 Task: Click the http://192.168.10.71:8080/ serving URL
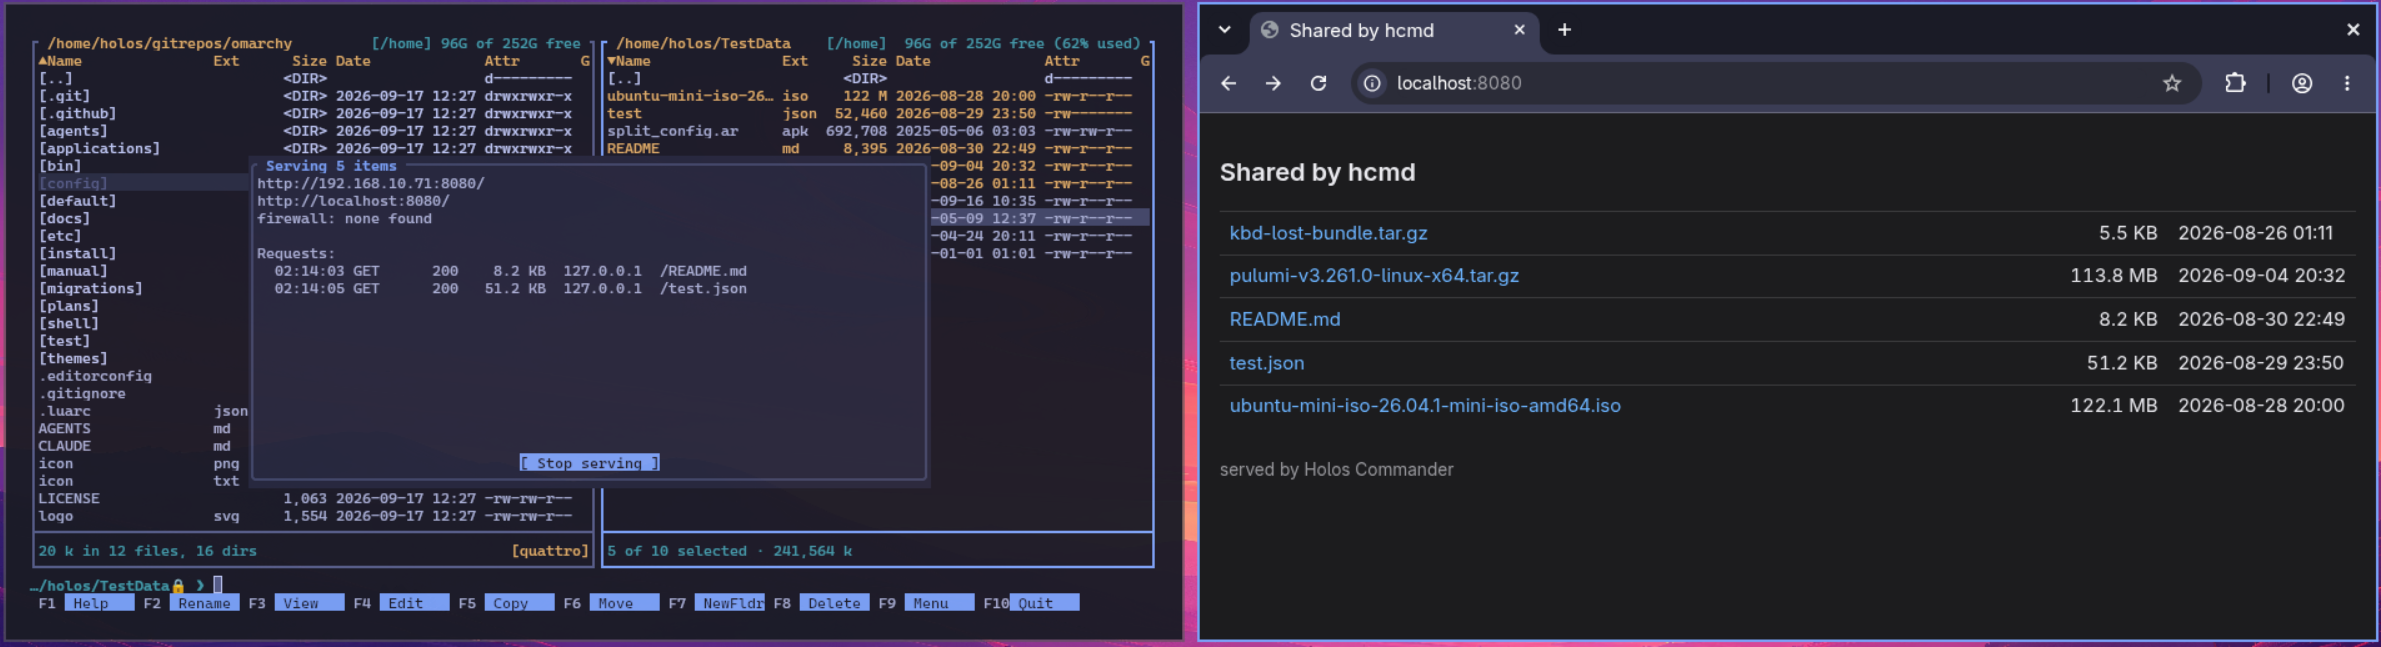click(x=371, y=184)
